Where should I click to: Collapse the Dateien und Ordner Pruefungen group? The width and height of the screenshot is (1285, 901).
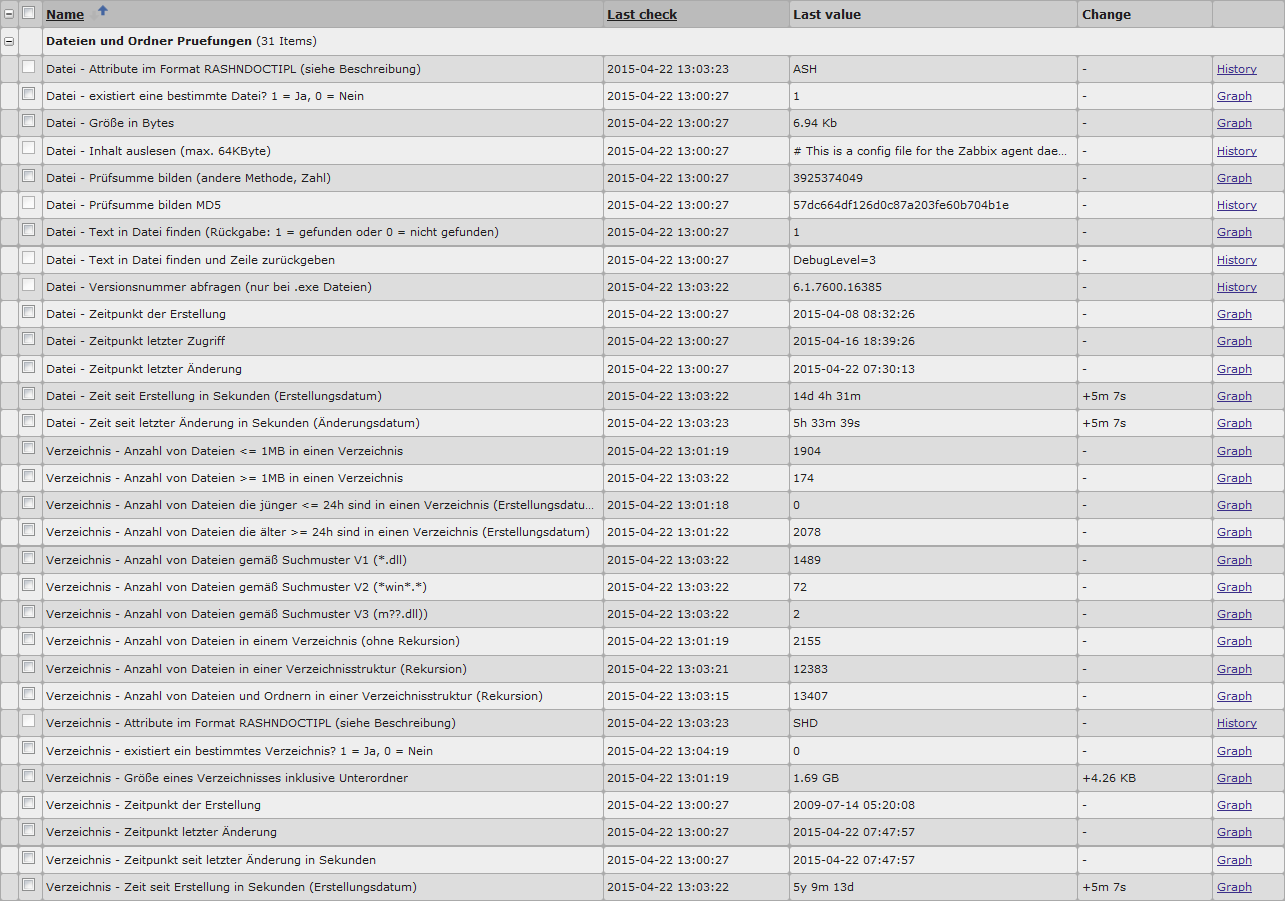point(9,42)
